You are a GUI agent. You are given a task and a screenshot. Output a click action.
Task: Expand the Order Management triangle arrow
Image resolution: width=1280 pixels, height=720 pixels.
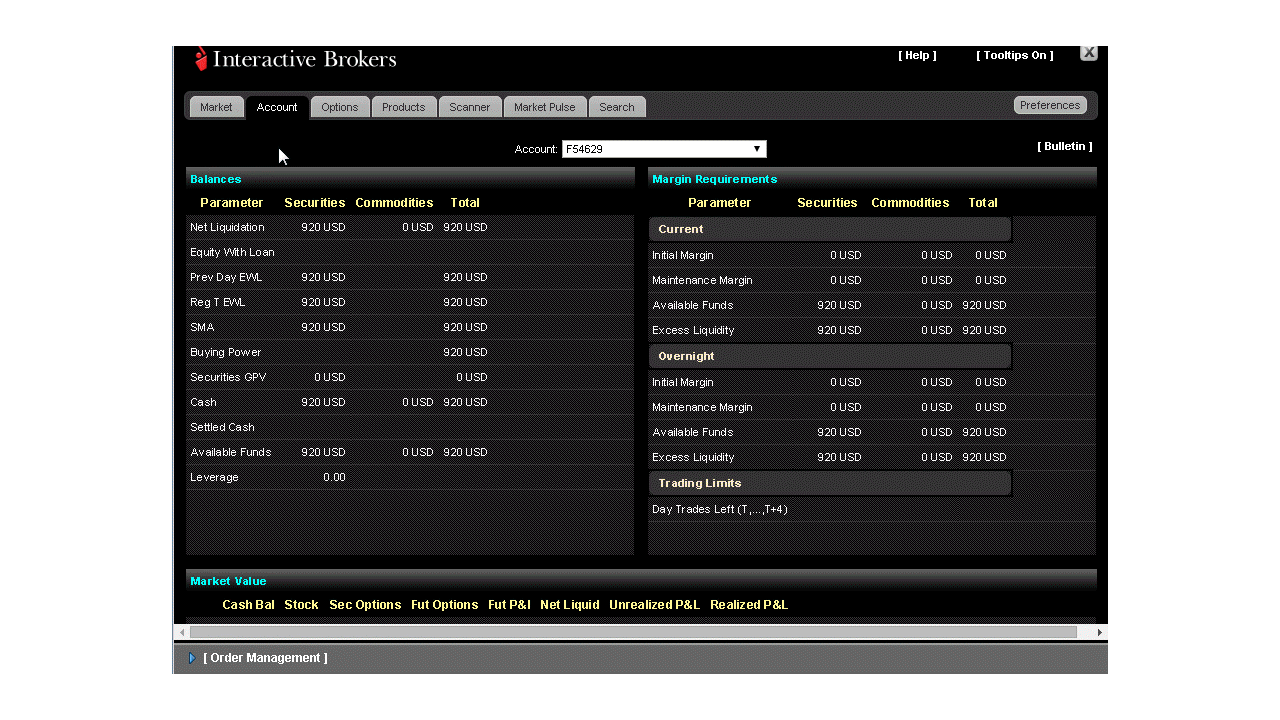click(192, 658)
